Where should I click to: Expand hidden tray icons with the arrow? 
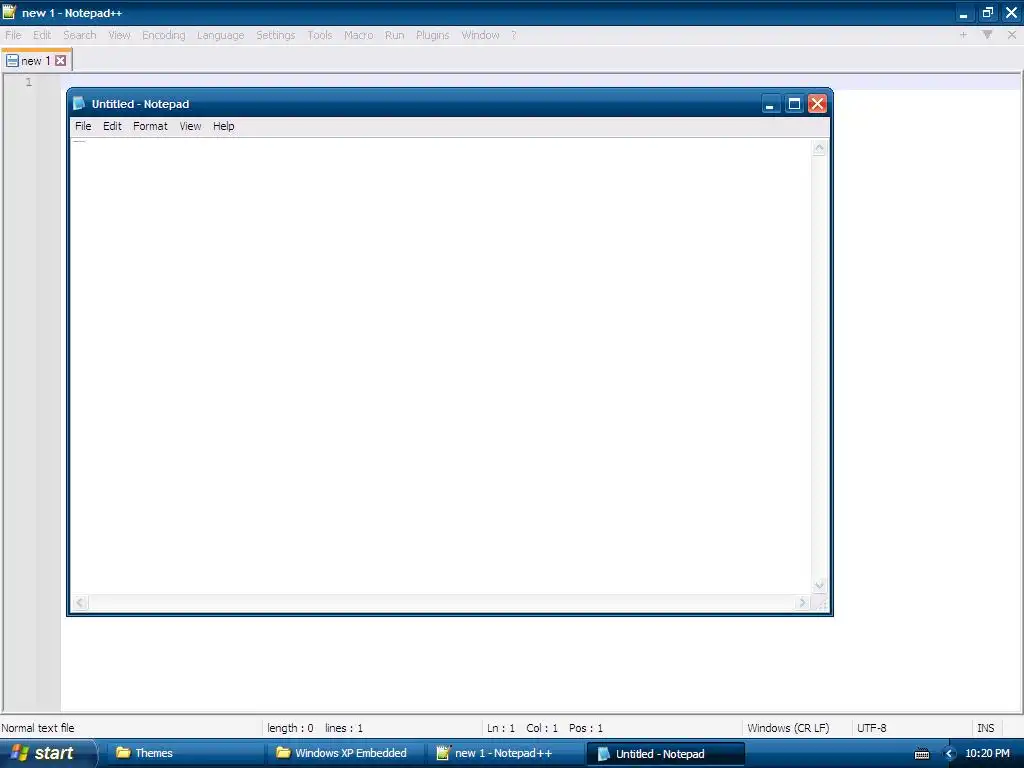[x=950, y=754]
